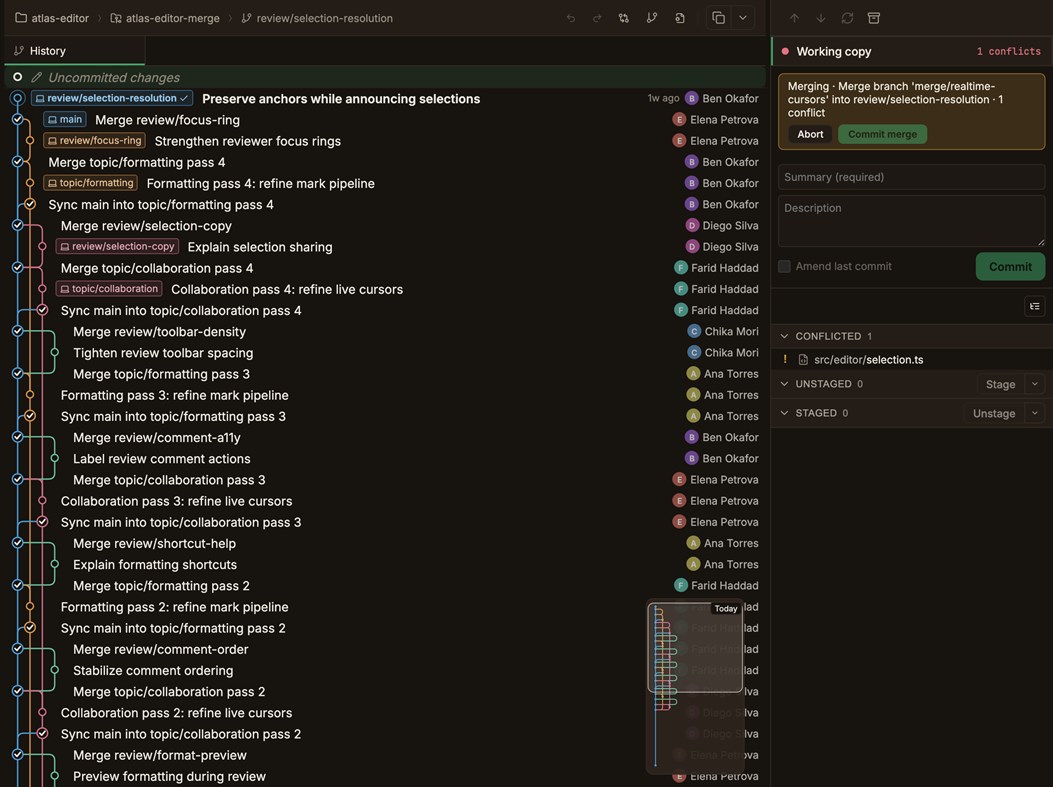Click the pull down-arrow icon
This screenshot has width=1053, height=787.
tap(821, 18)
